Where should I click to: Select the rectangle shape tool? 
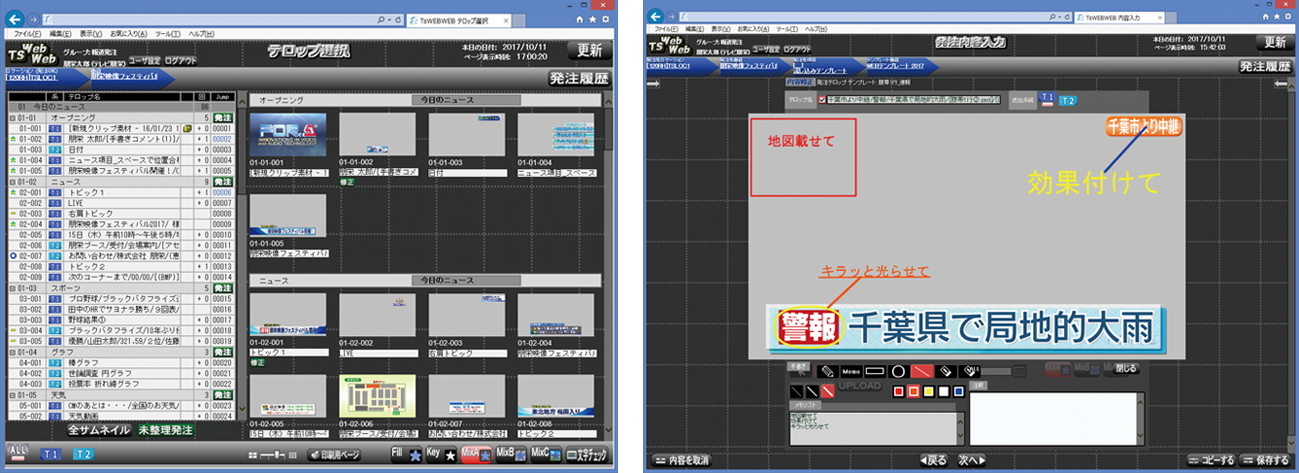coord(875,370)
